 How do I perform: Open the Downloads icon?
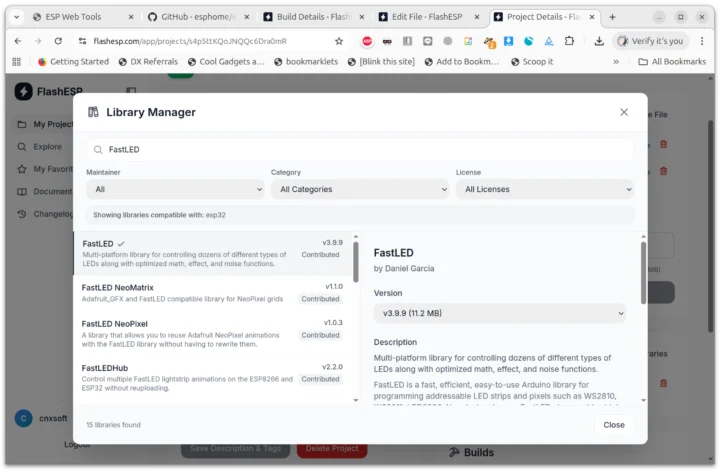coord(599,41)
